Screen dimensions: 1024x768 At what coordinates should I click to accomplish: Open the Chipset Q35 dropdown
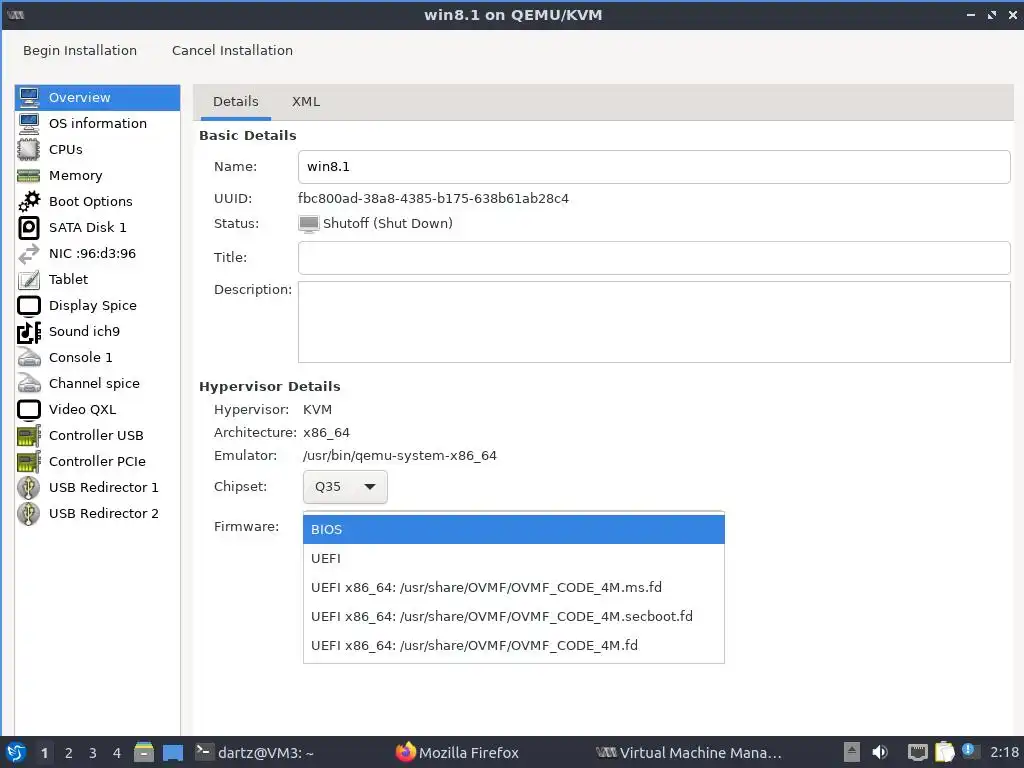pyautogui.click(x=345, y=487)
